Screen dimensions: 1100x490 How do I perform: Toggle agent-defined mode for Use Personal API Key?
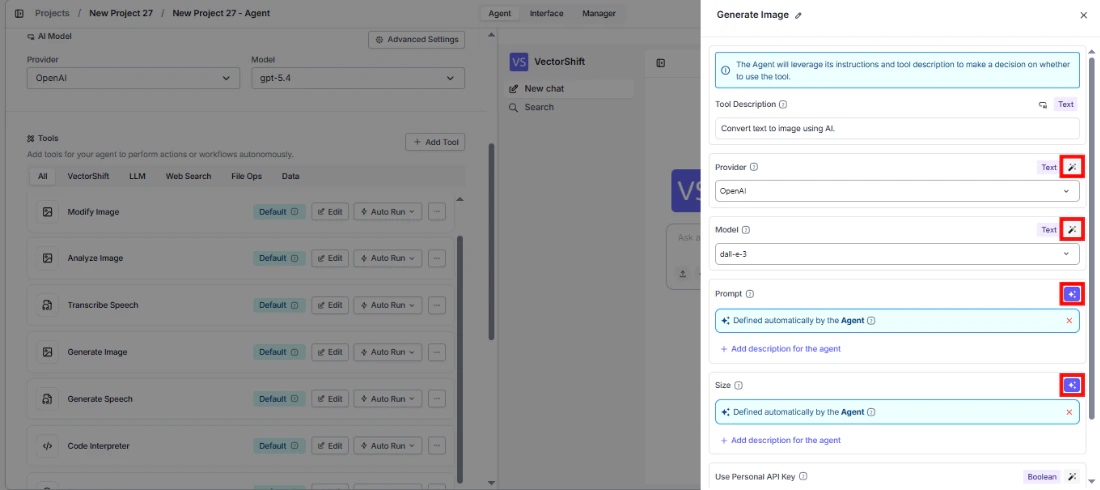[x=1071, y=477]
